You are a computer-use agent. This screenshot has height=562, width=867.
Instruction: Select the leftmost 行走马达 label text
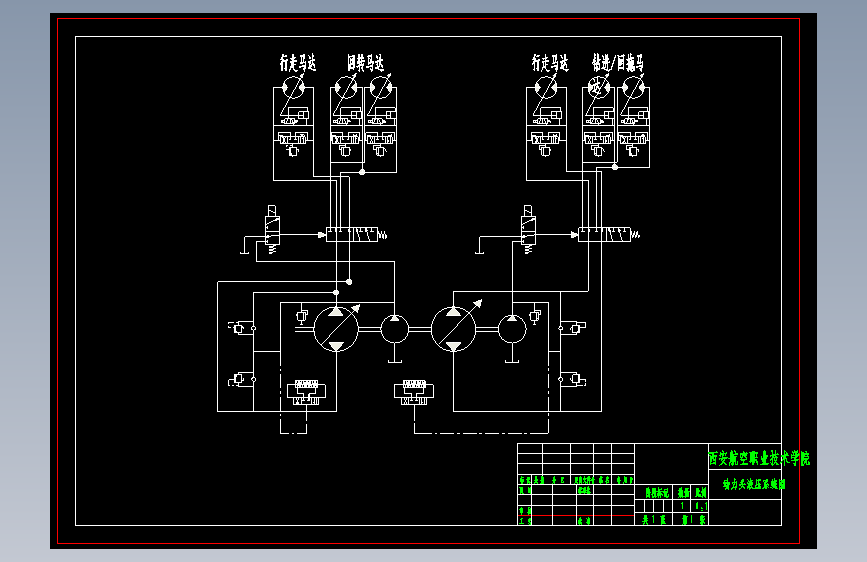point(297,63)
